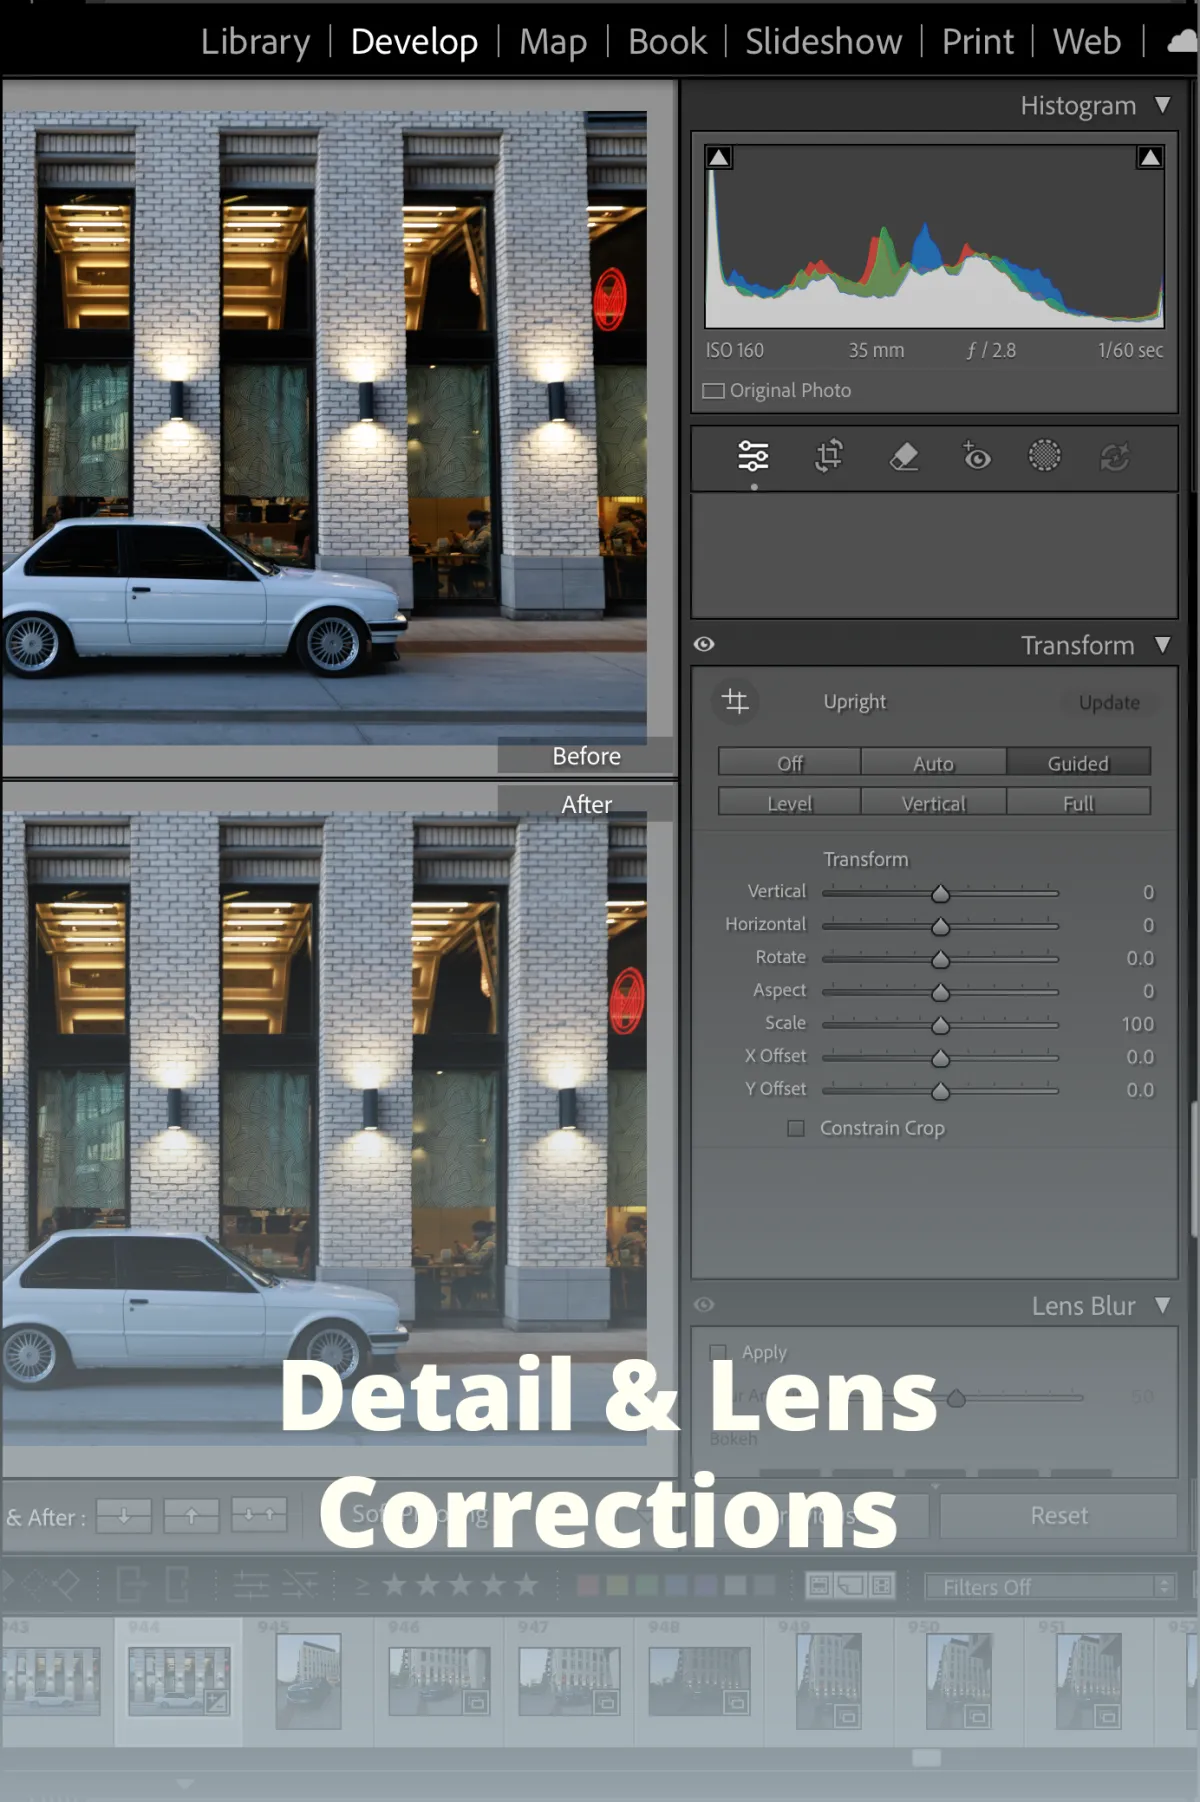Filter by edited photos sliders icon
The height and width of the screenshot is (1802, 1200).
click(x=251, y=1584)
